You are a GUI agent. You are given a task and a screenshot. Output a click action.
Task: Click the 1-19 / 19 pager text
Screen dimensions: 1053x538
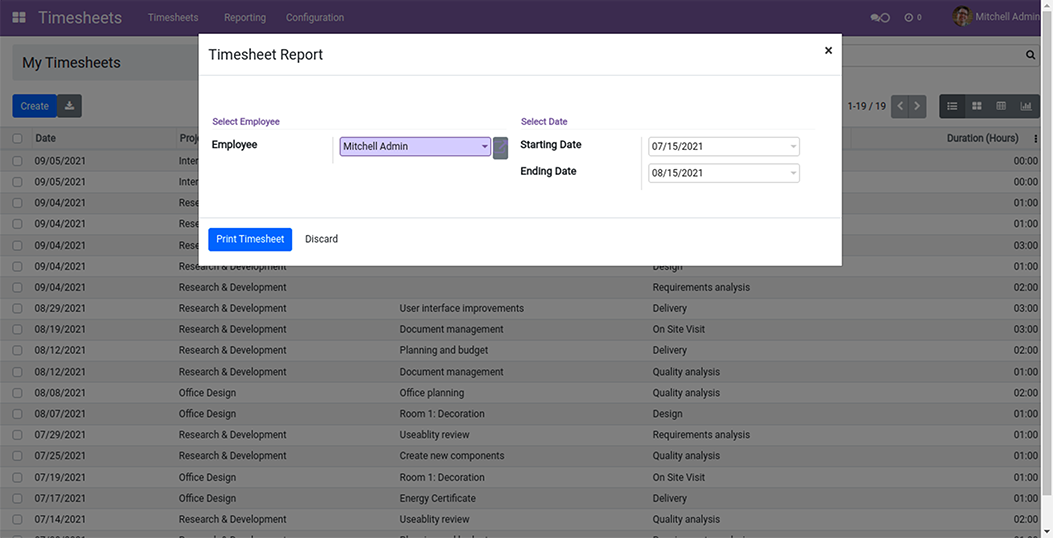(867, 106)
